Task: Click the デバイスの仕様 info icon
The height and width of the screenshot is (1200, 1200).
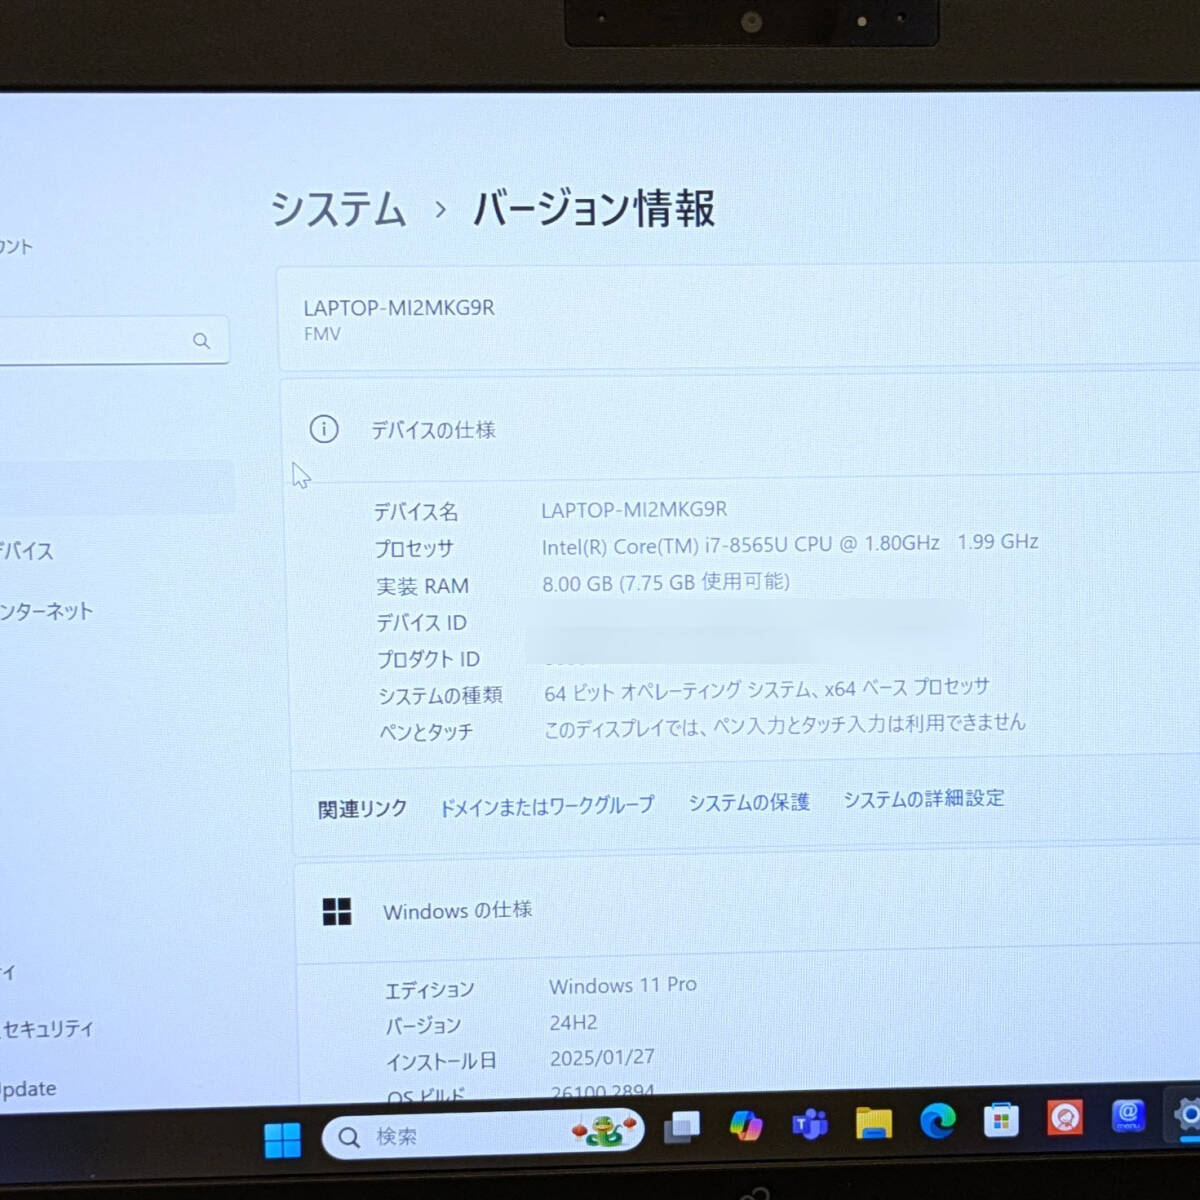Action: point(324,429)
